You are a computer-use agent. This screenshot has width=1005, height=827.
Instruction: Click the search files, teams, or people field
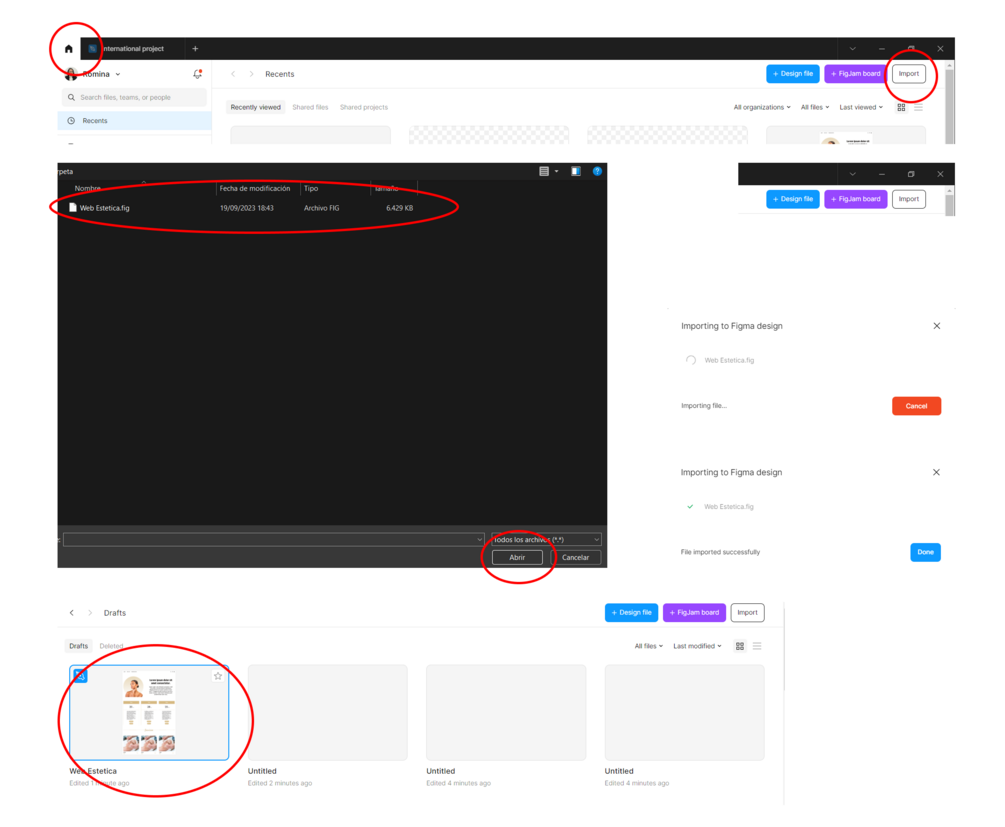pyautogui.click(x=135, y=97)
